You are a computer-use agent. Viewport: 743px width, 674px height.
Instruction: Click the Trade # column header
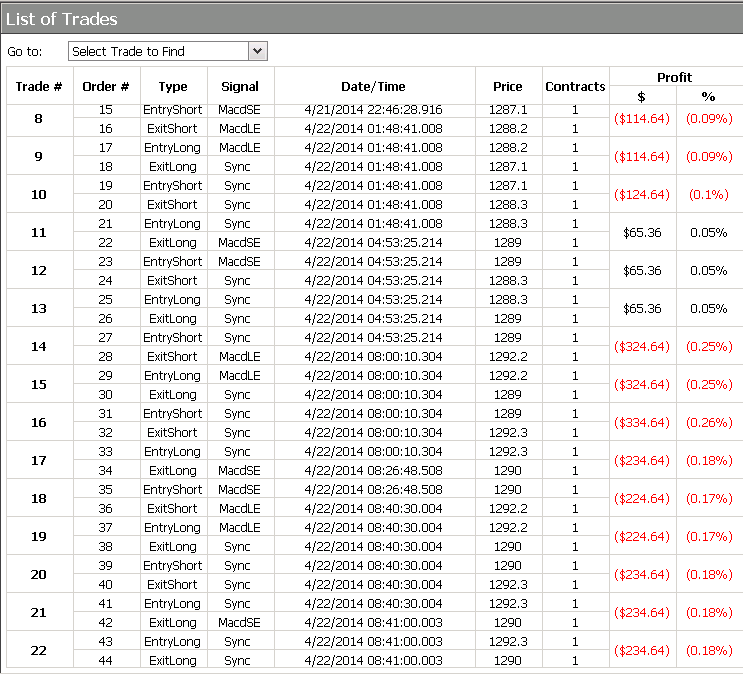point(39,86)
